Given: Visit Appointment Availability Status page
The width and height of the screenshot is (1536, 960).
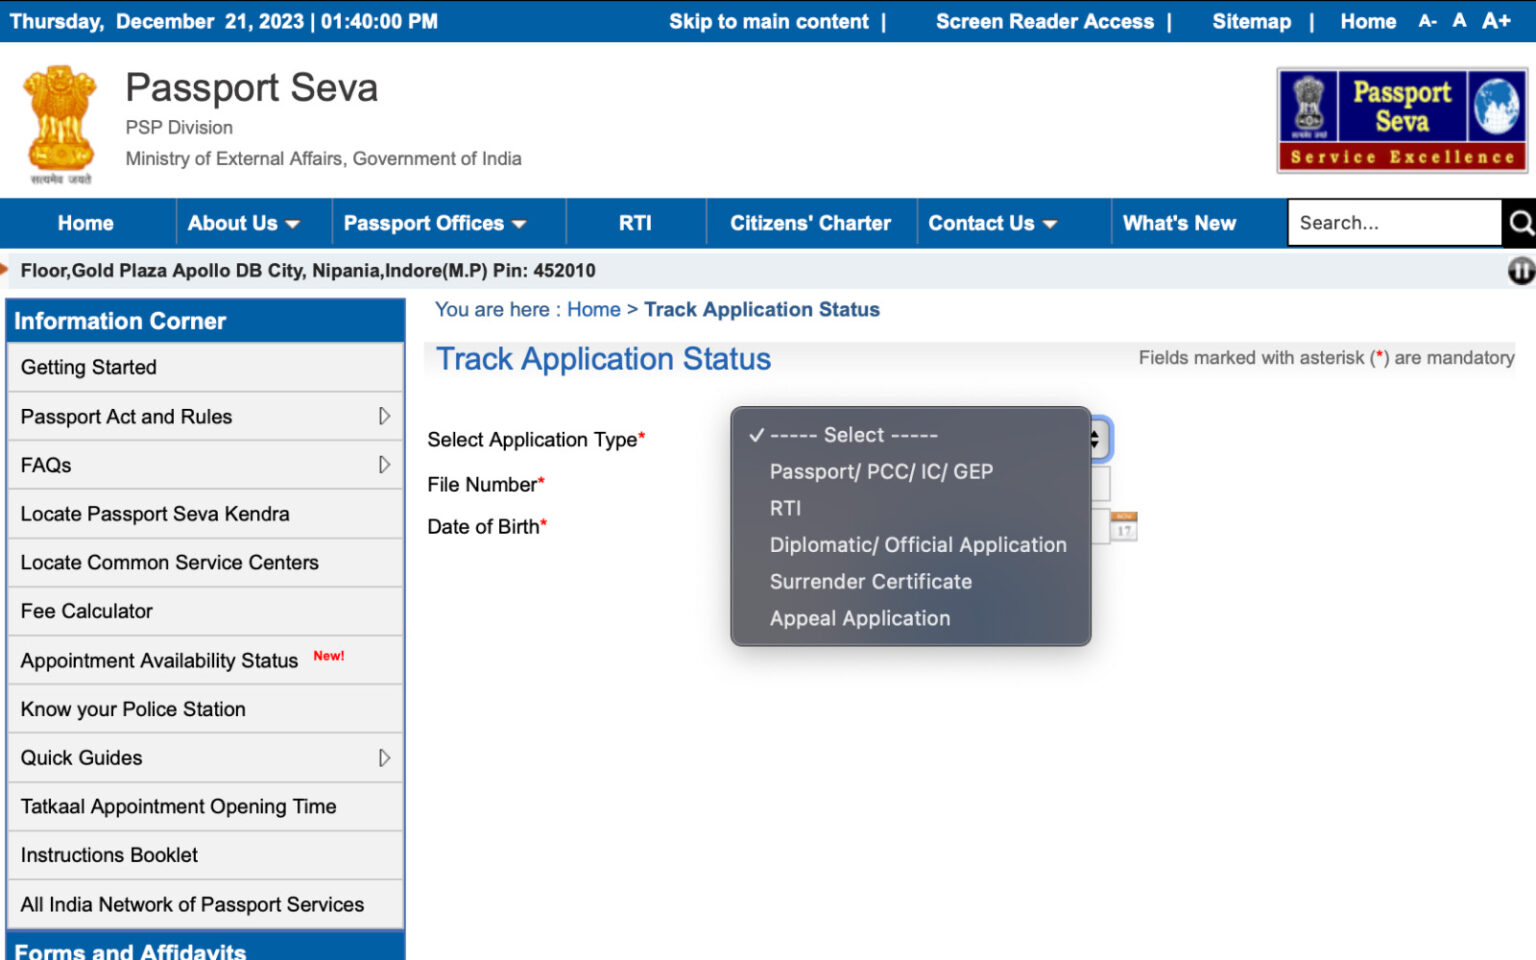Looking at the screenshot, I should (158, 660).
